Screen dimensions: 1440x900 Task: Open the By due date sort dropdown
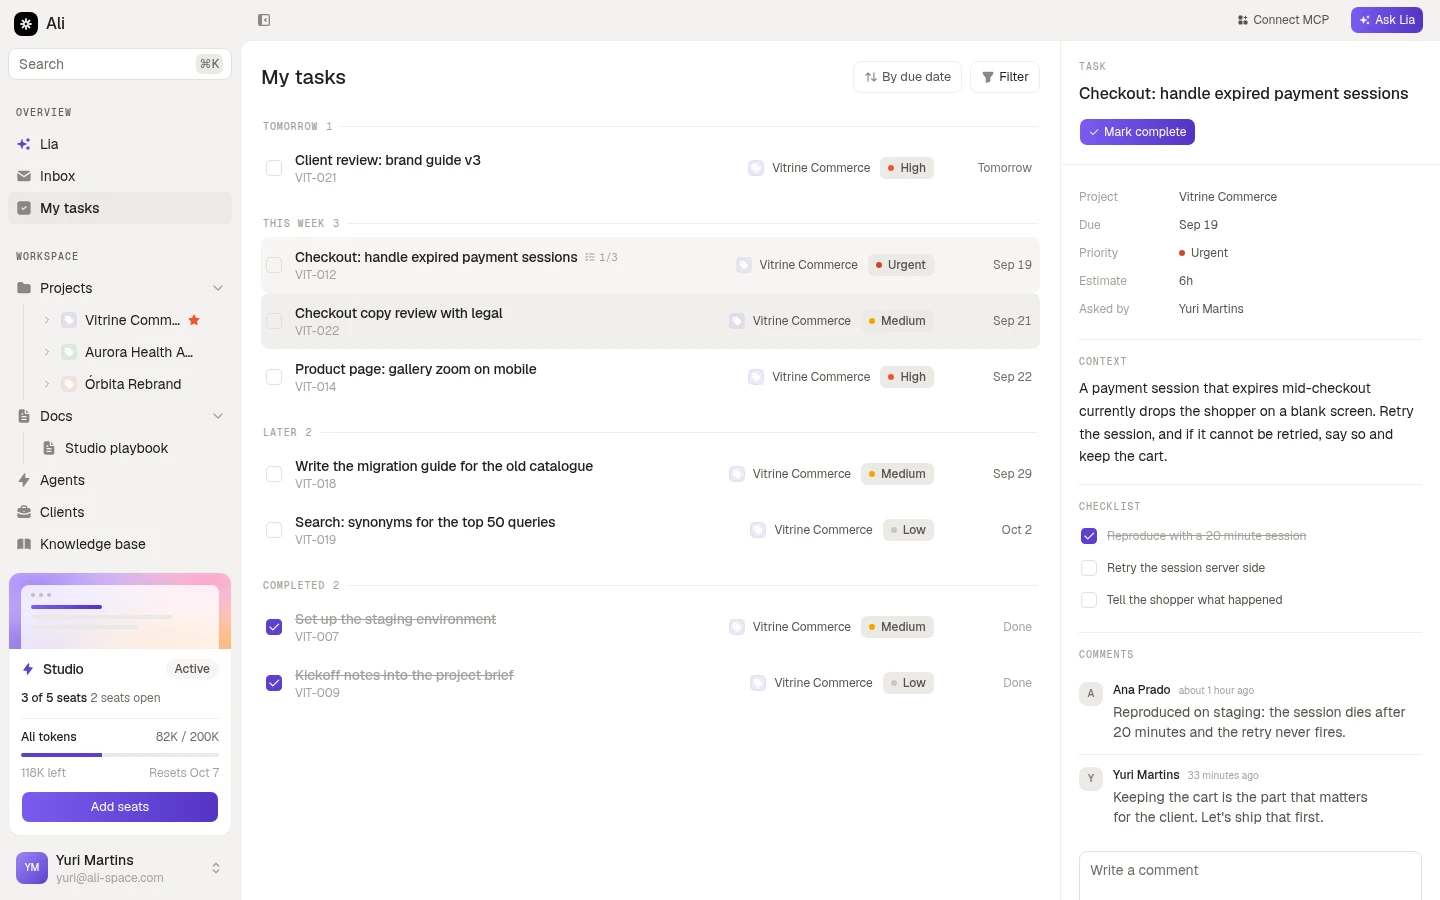[x=908, y=77]
